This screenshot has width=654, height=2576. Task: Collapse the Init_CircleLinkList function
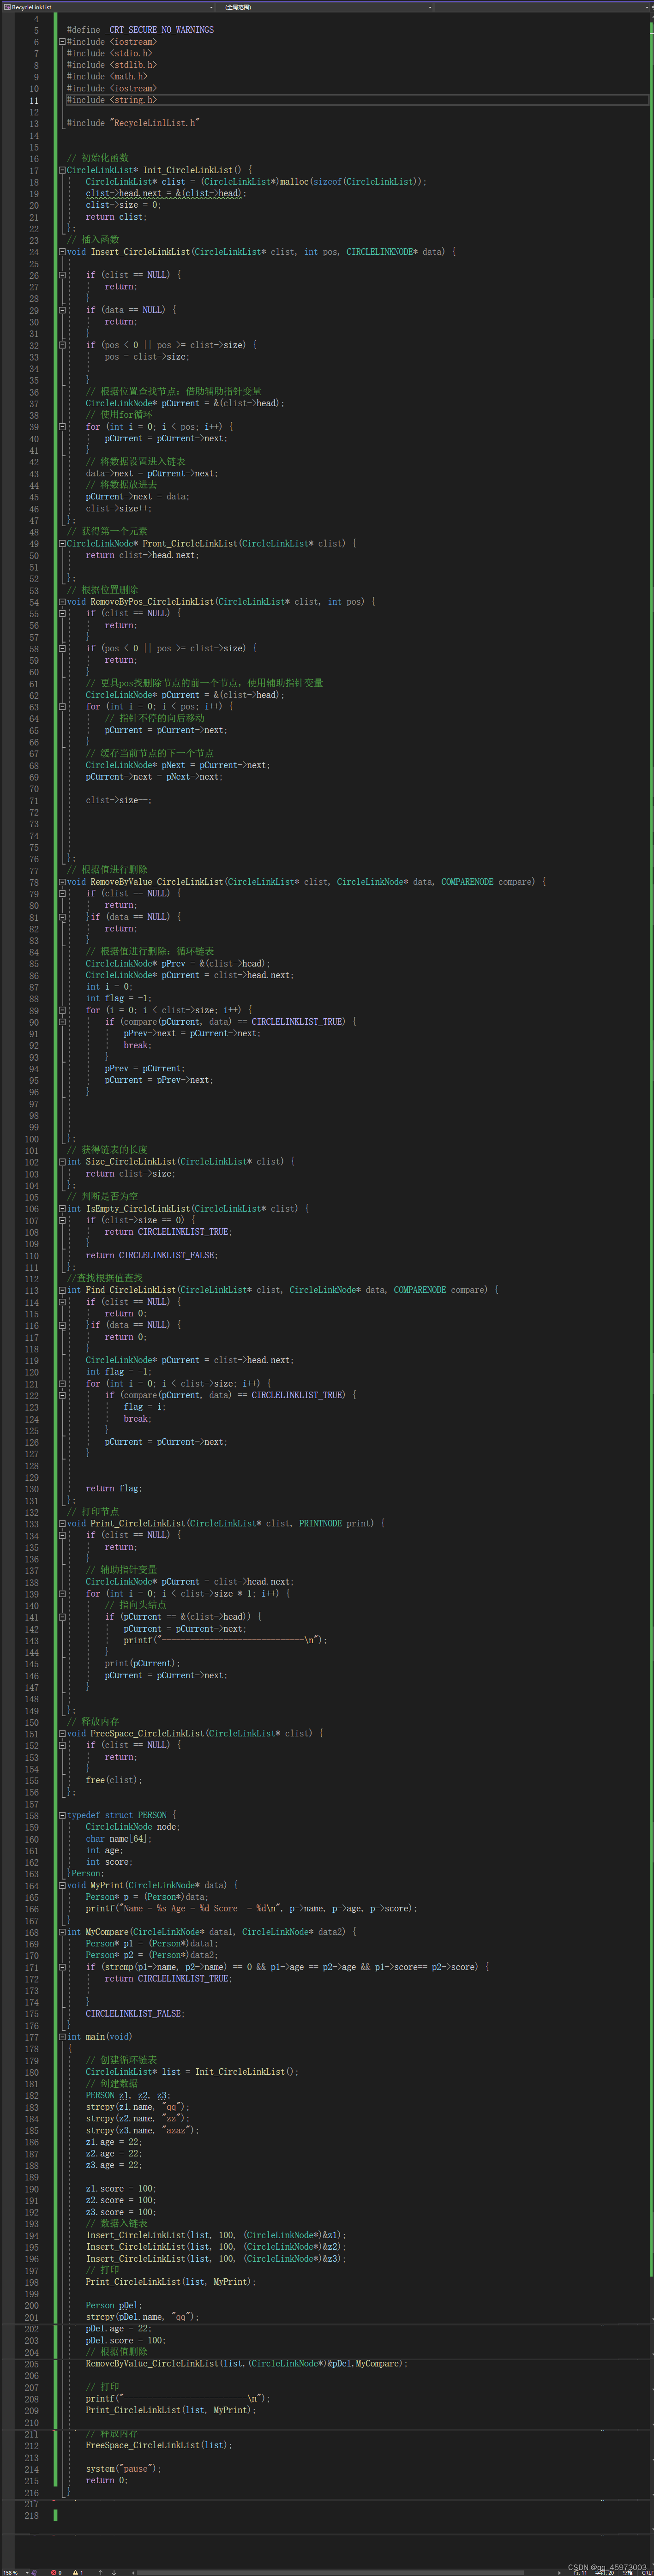(x=62, y=170)
